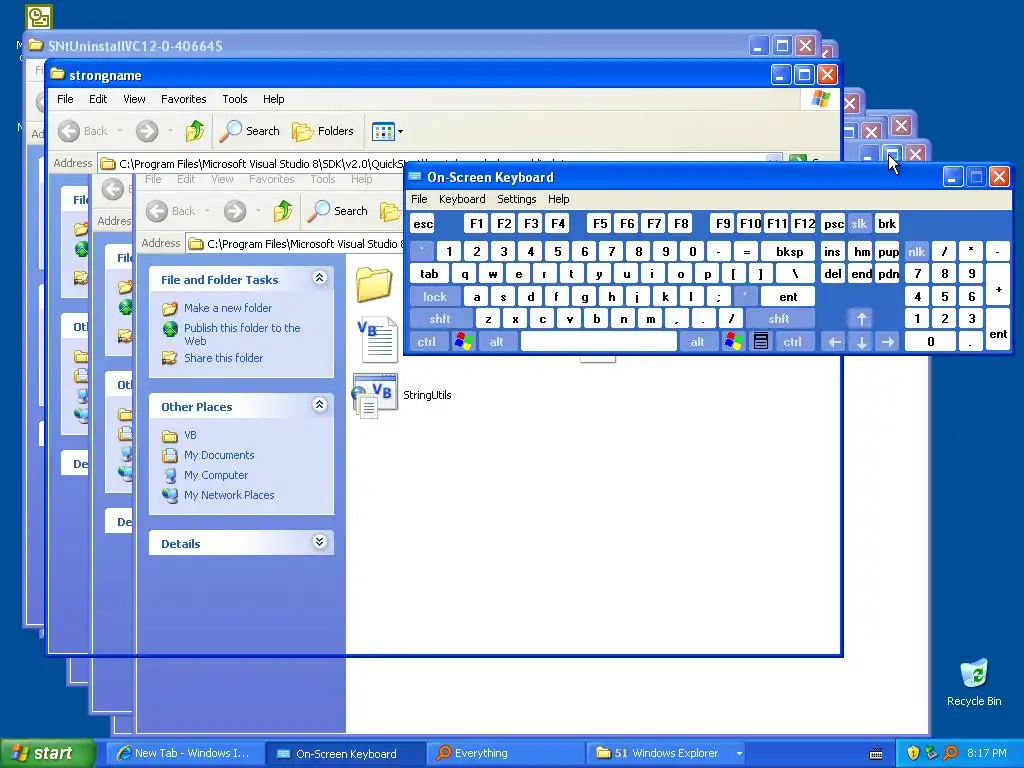
Task: Open Favorites menu in strongname window
Action: [184, 99]
